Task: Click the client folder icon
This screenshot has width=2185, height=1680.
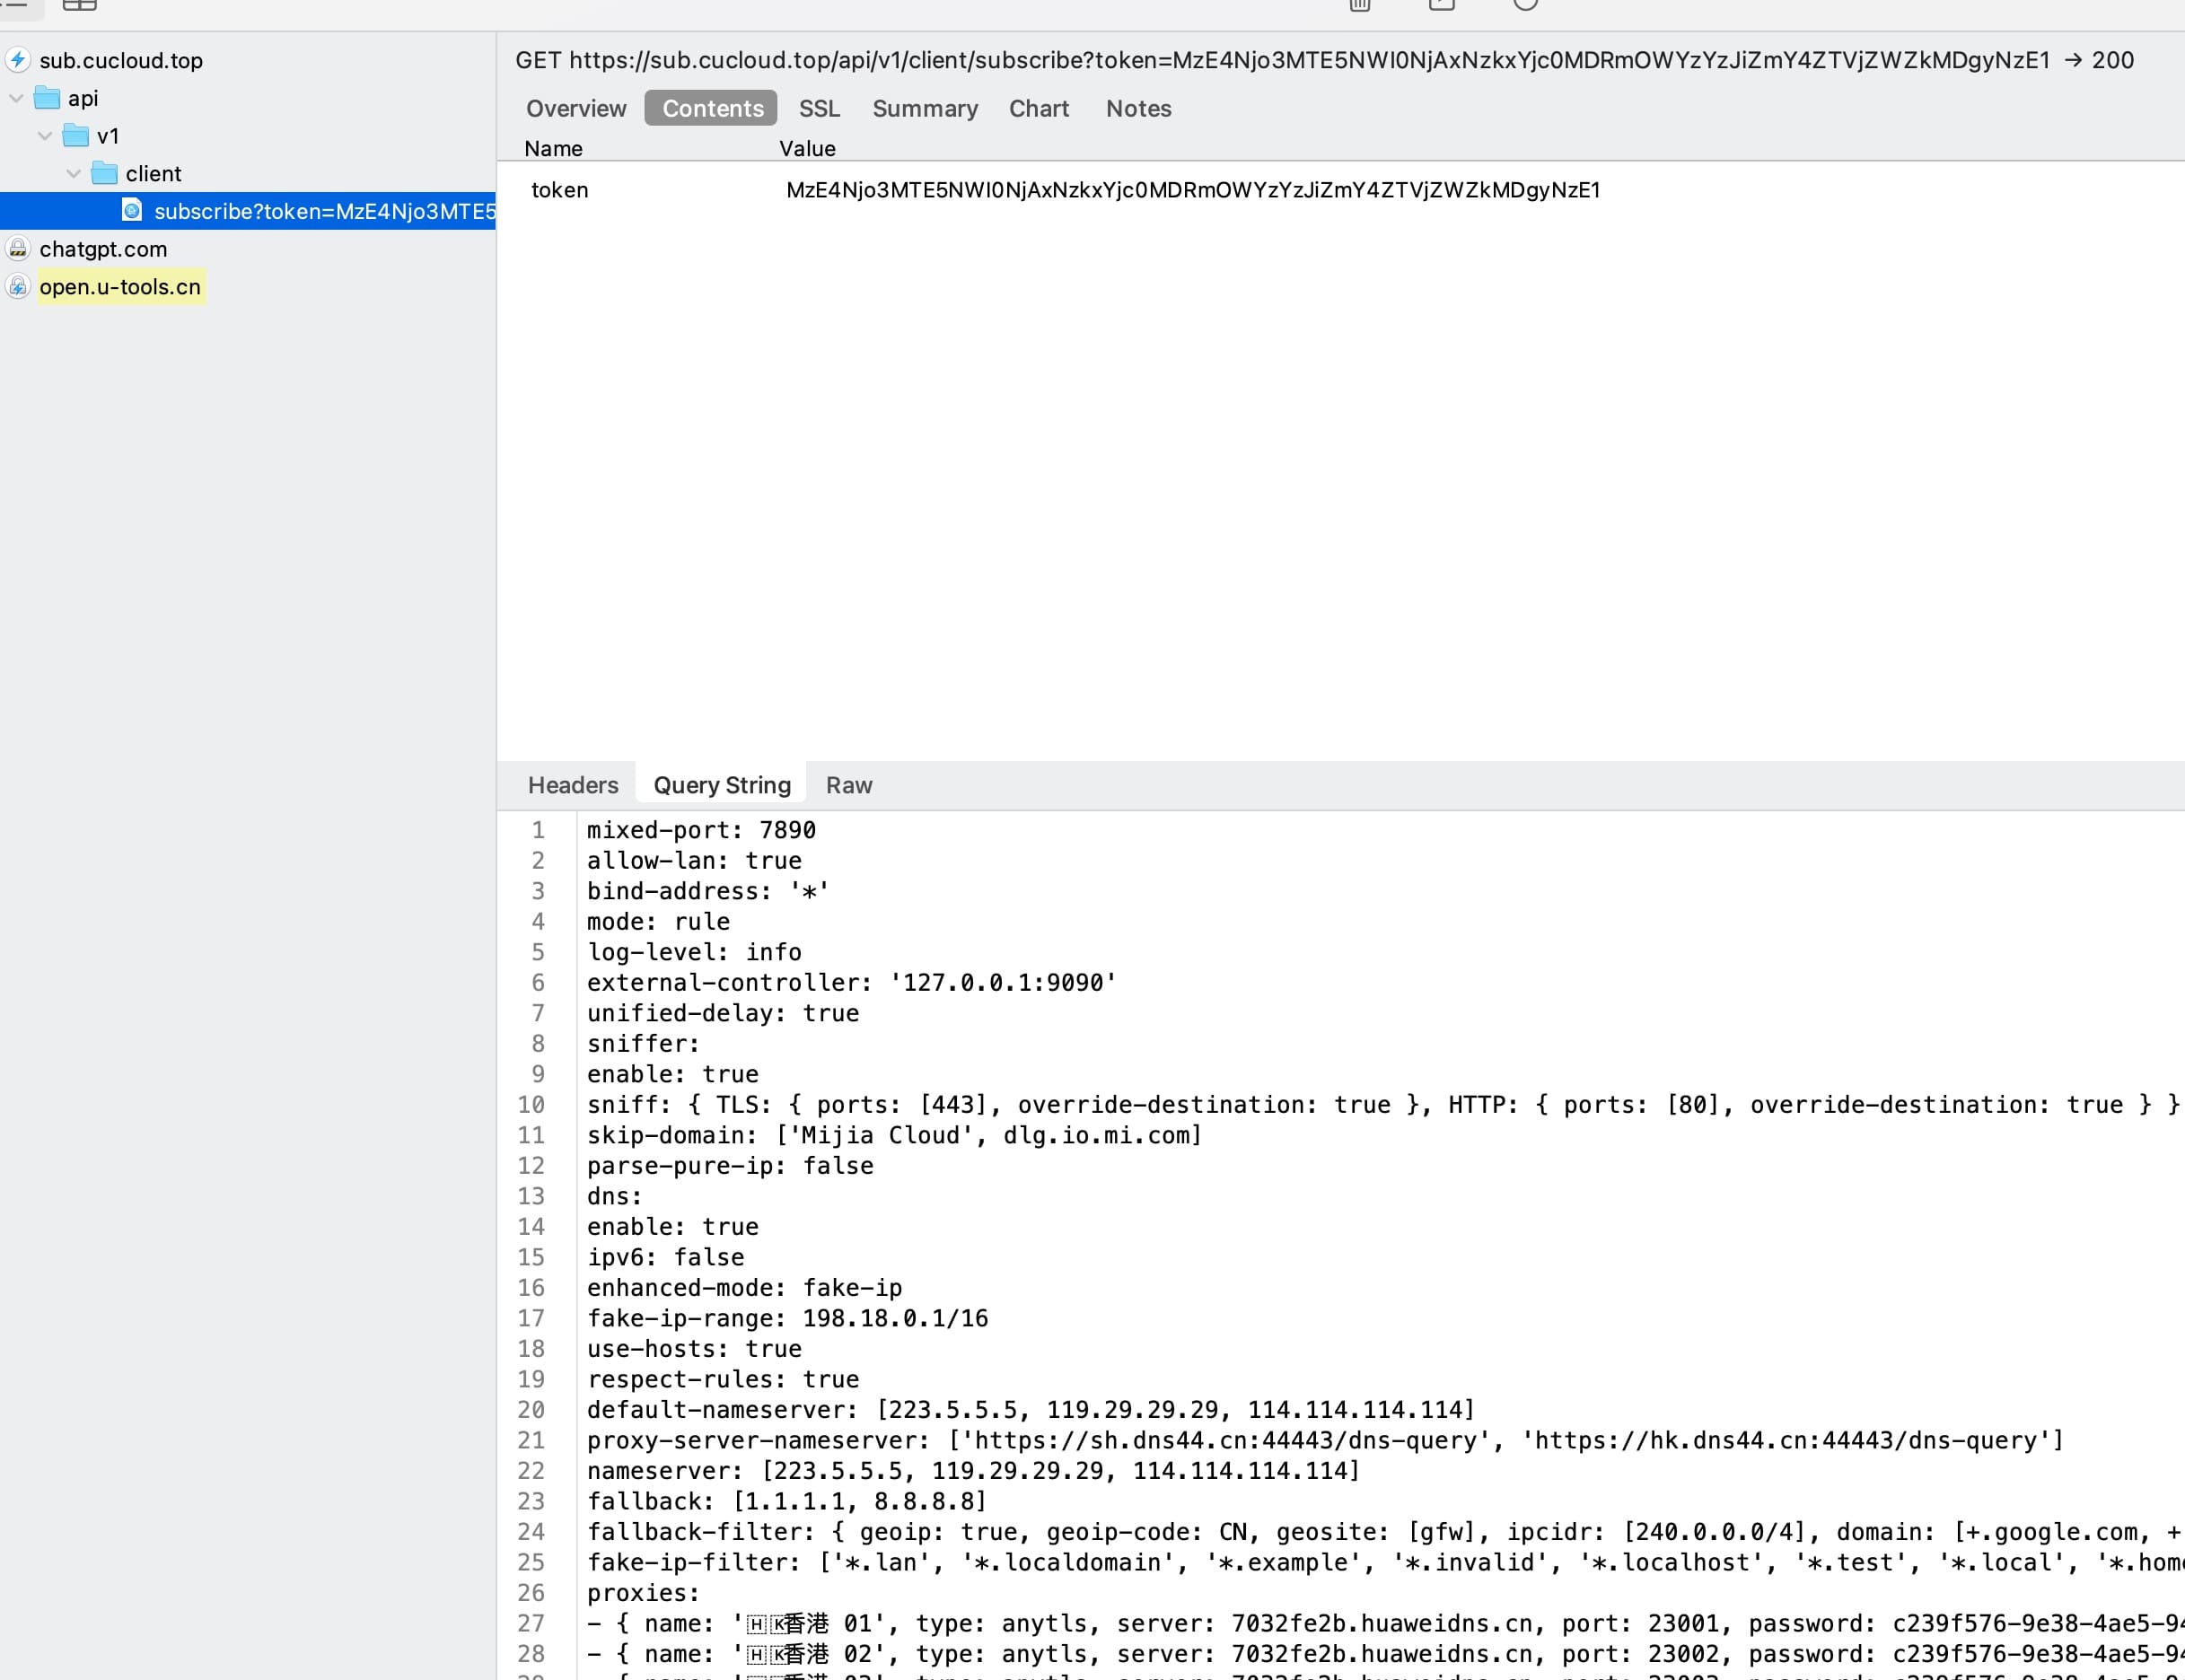Action: (x=105, y=173)
